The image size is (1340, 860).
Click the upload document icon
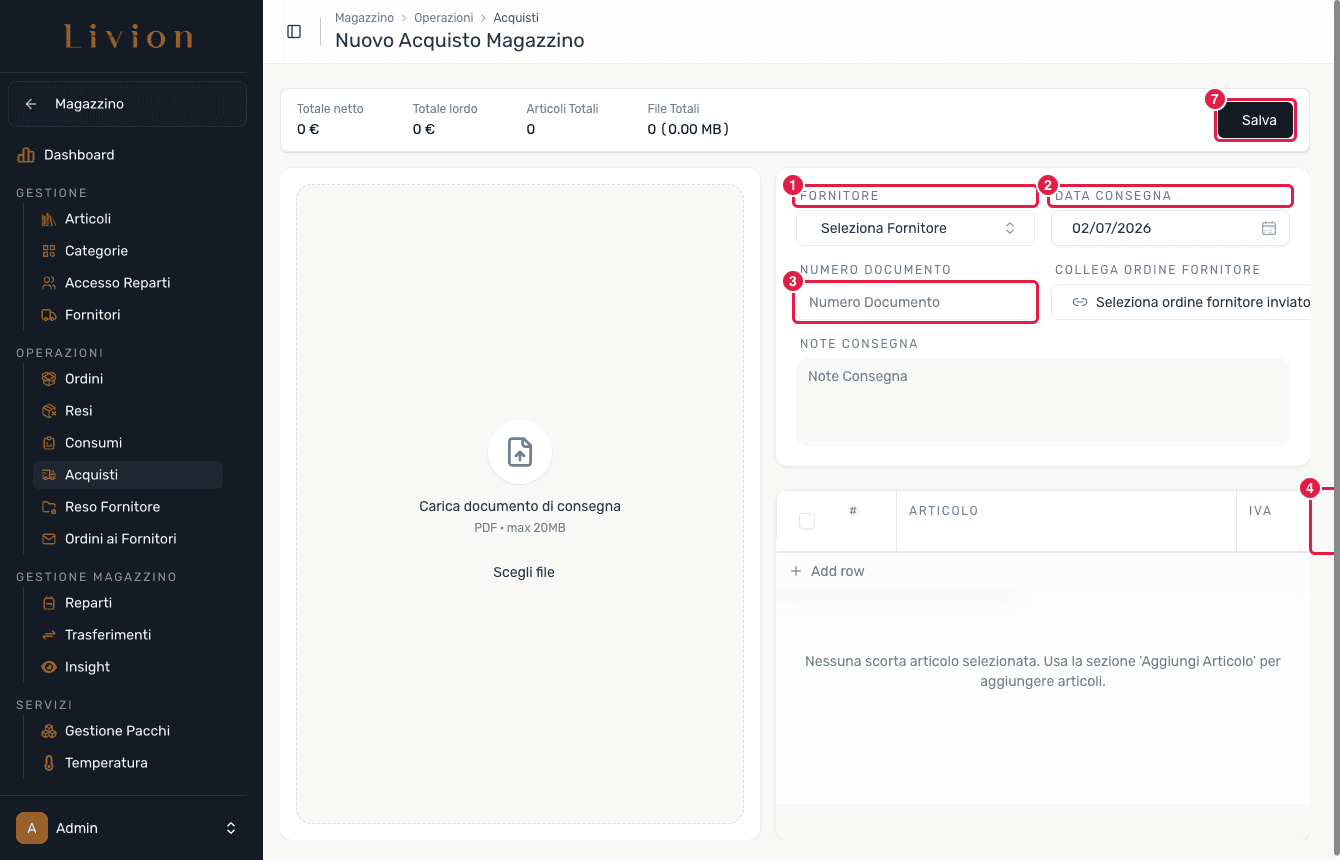click(520, 452)
